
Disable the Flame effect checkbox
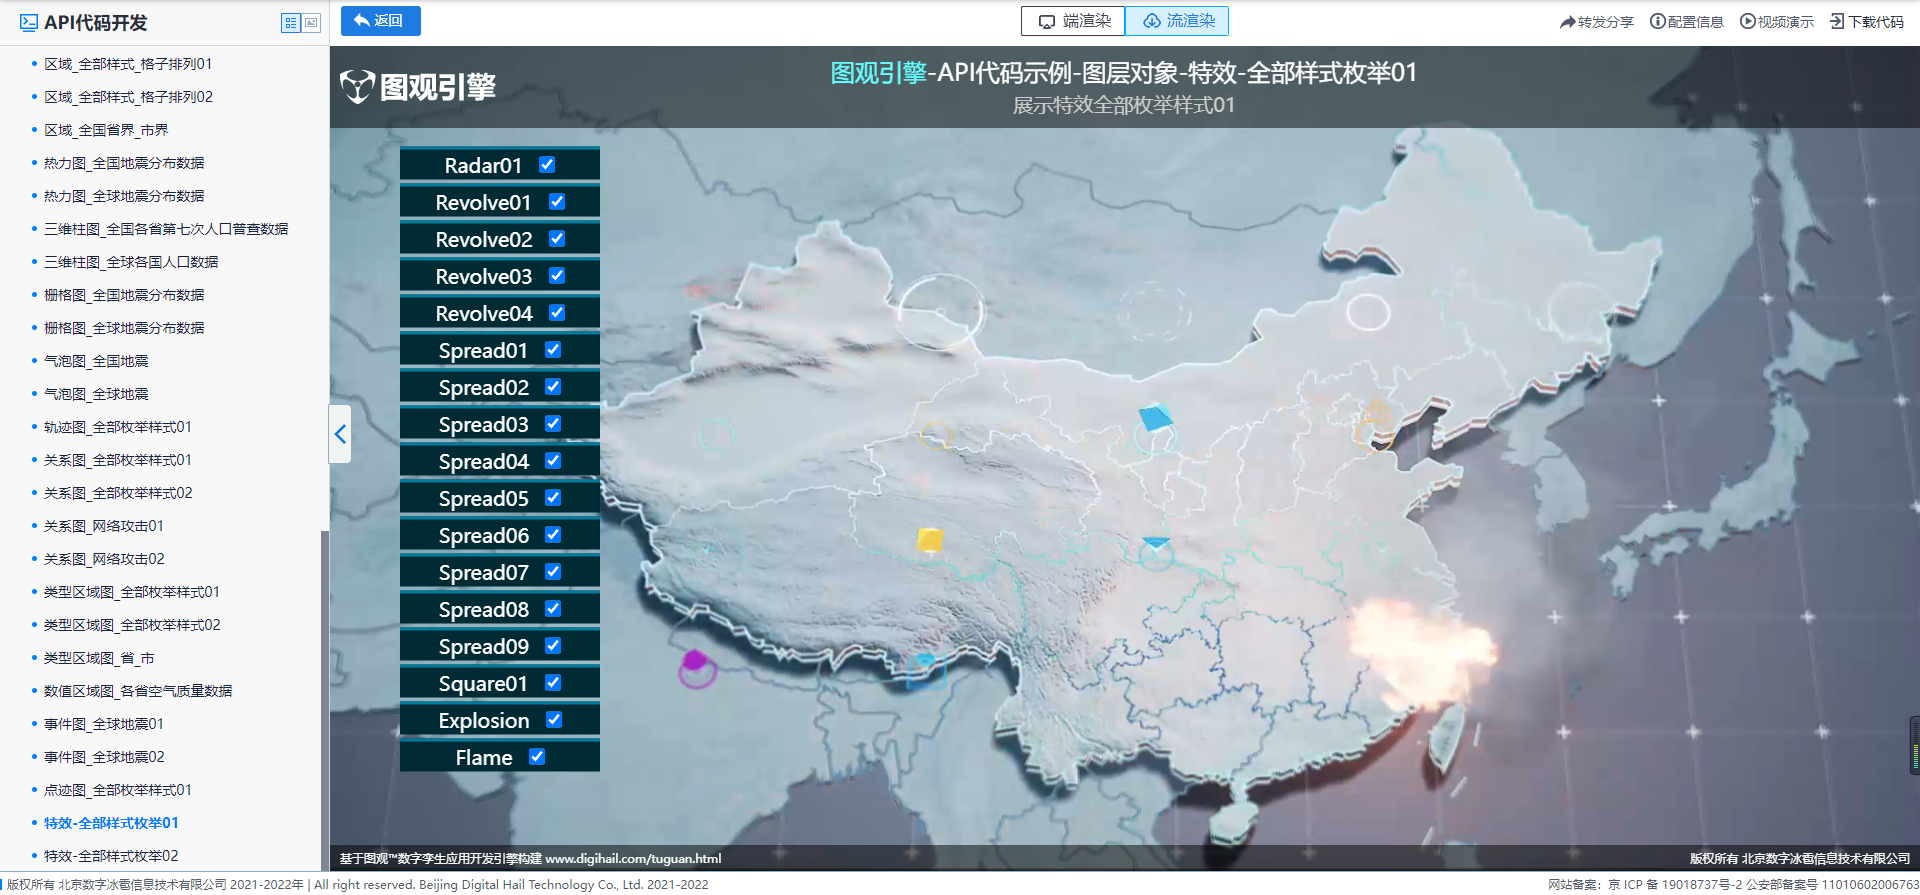[537, 757]
